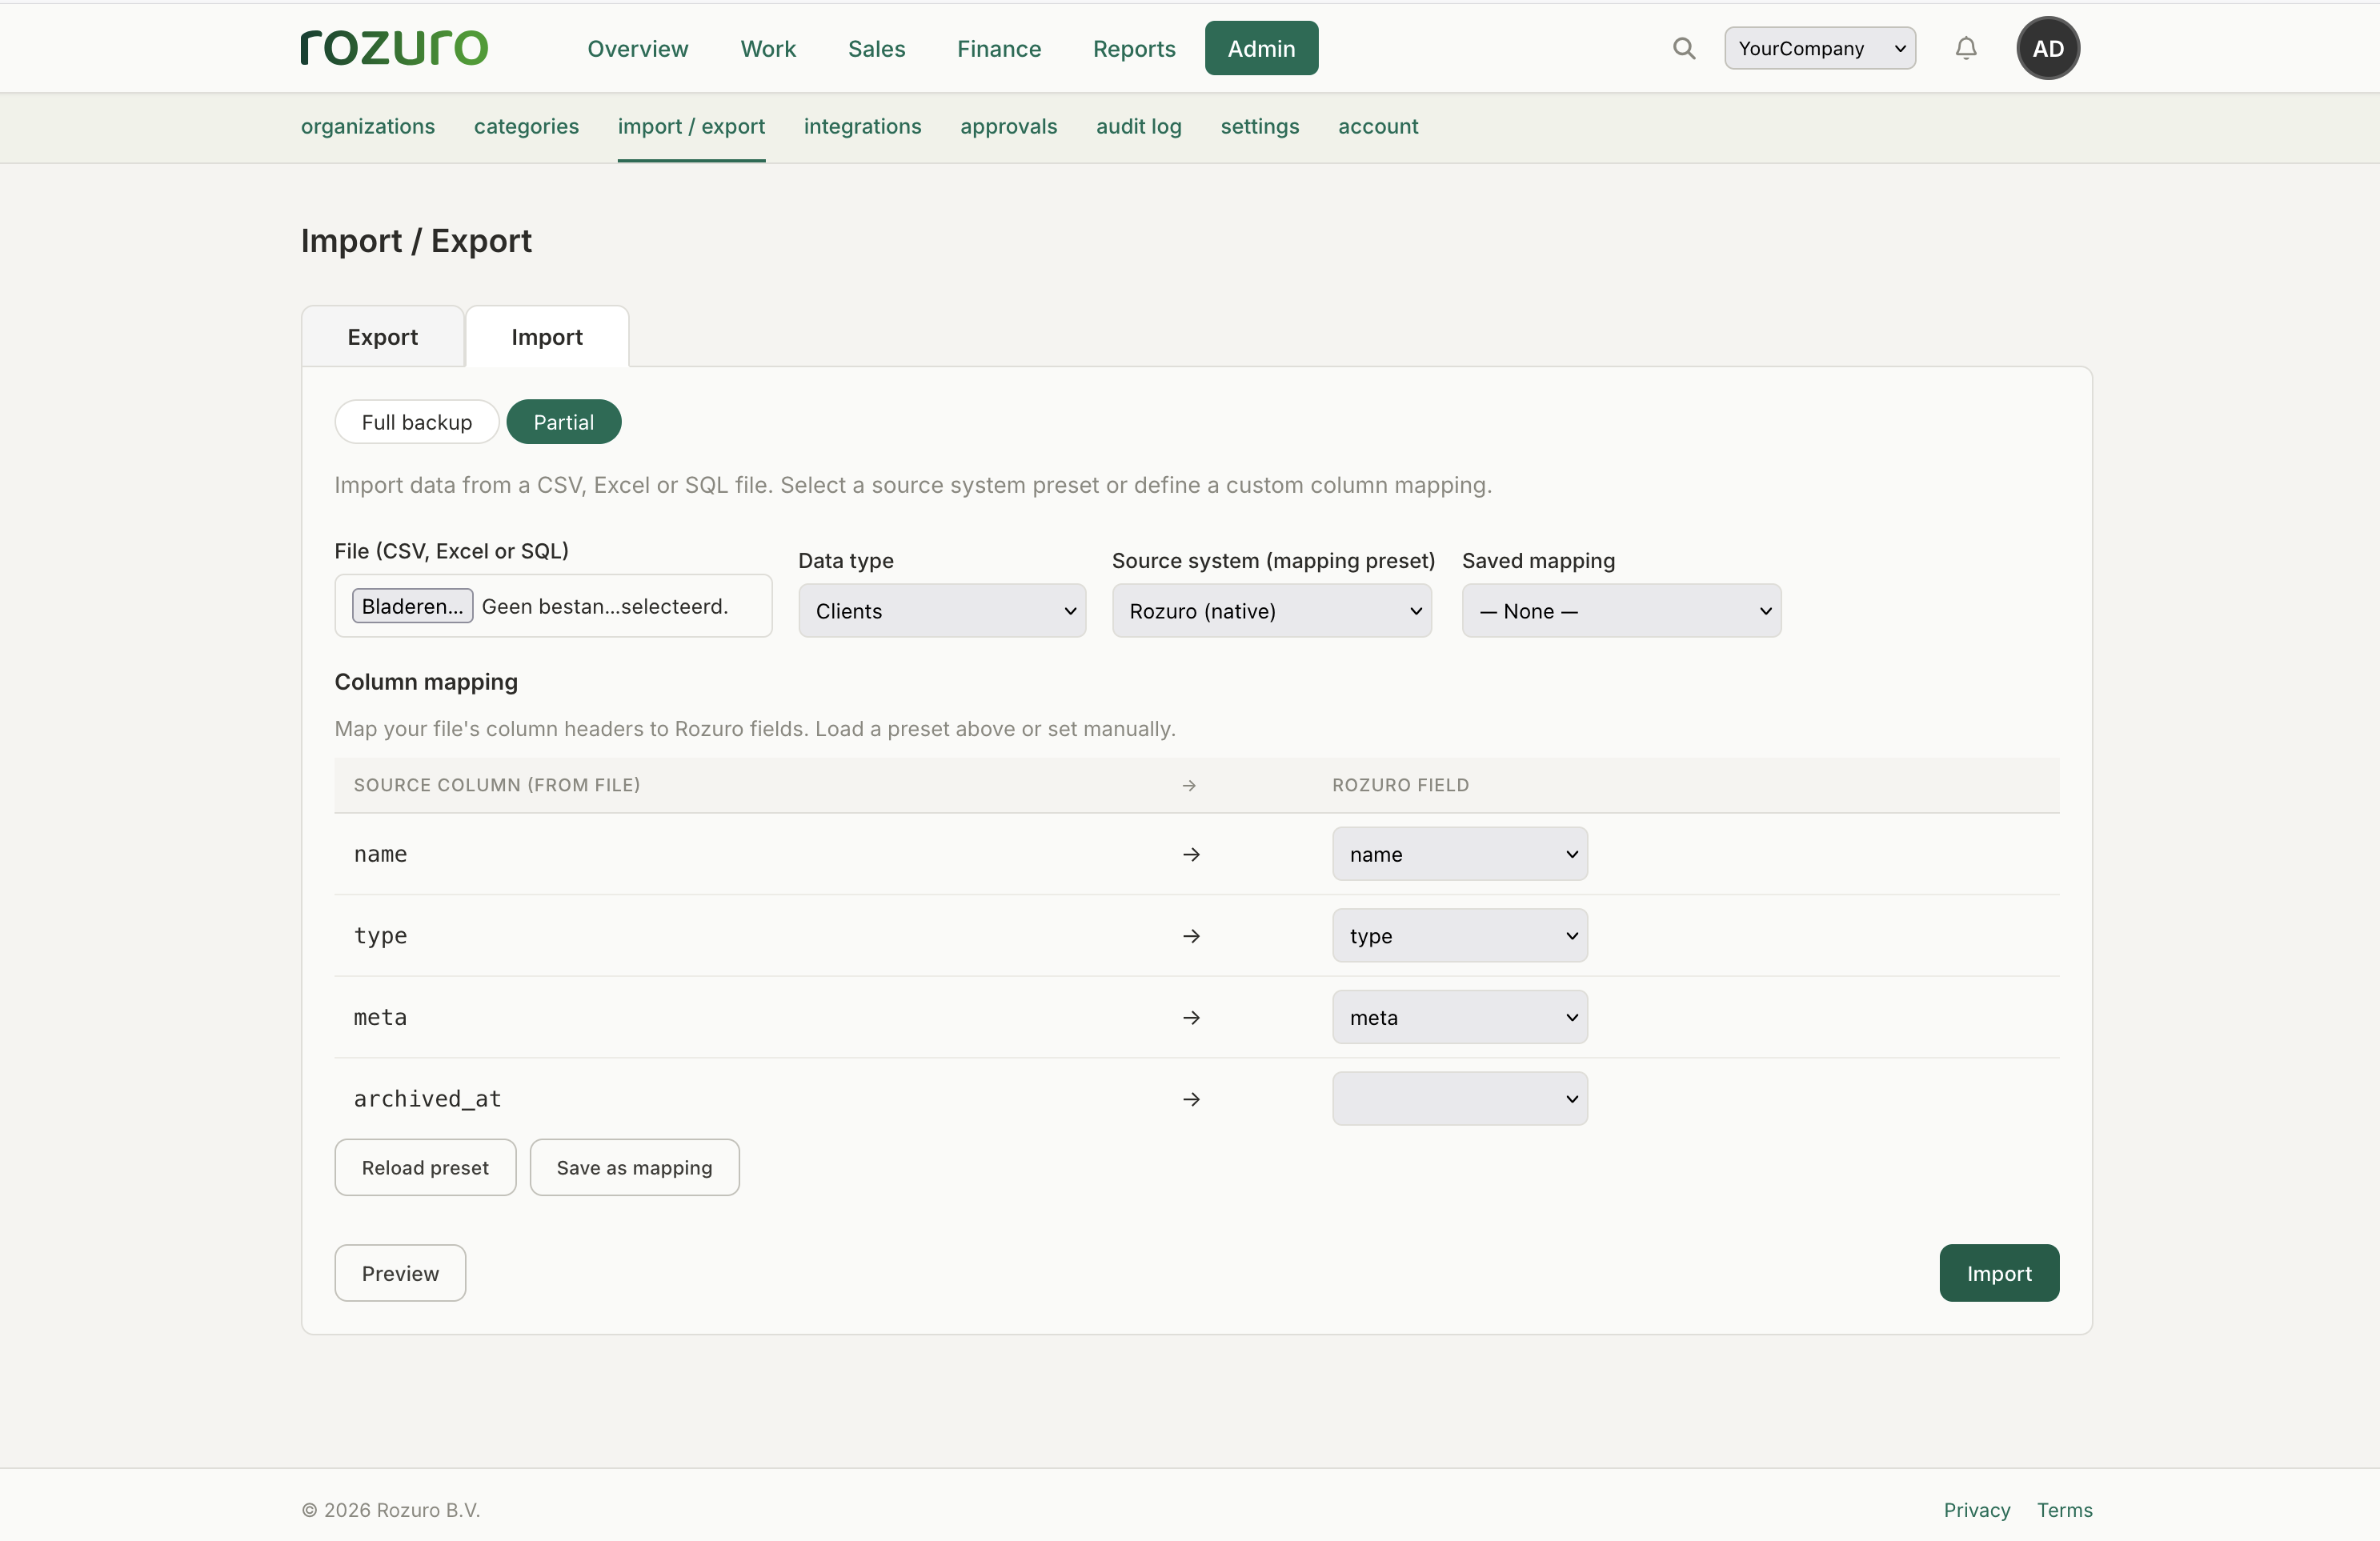The height and width of the screenshot is (1541, 2380).
Task: Switch to the Export tab
Action: tap(383, 337)
